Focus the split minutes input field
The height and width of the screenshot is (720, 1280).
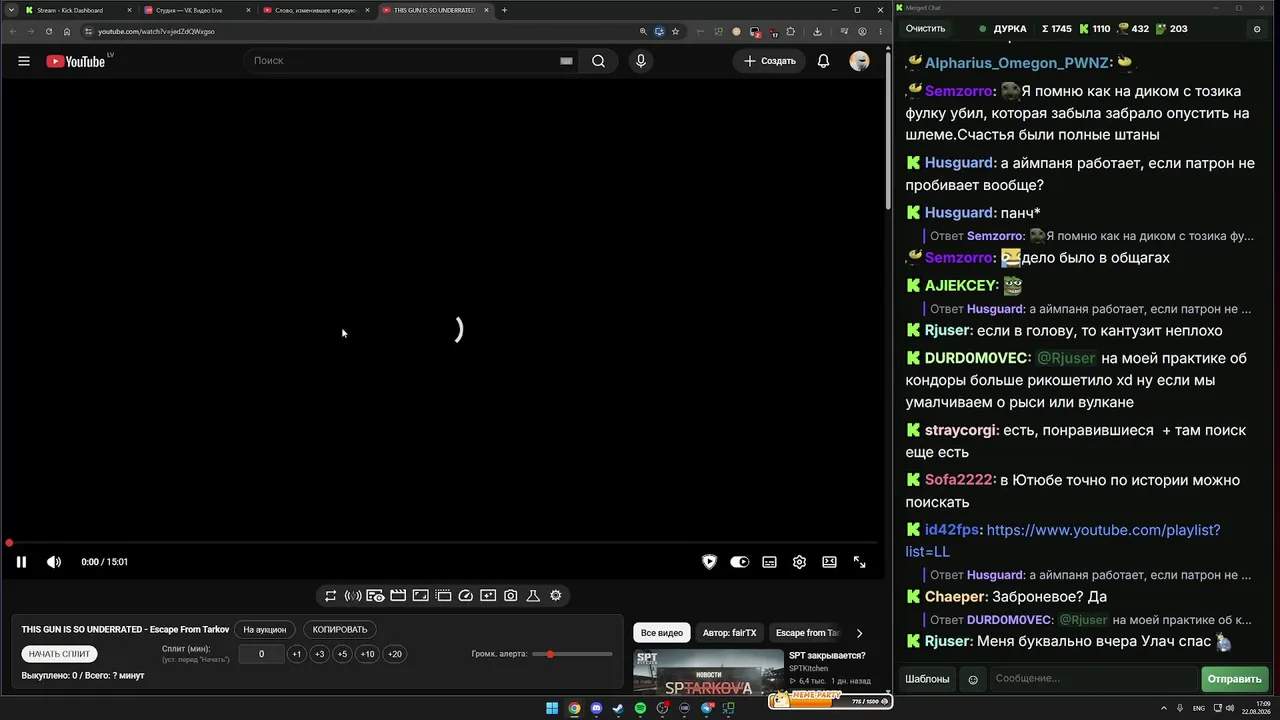click(261, 654)
